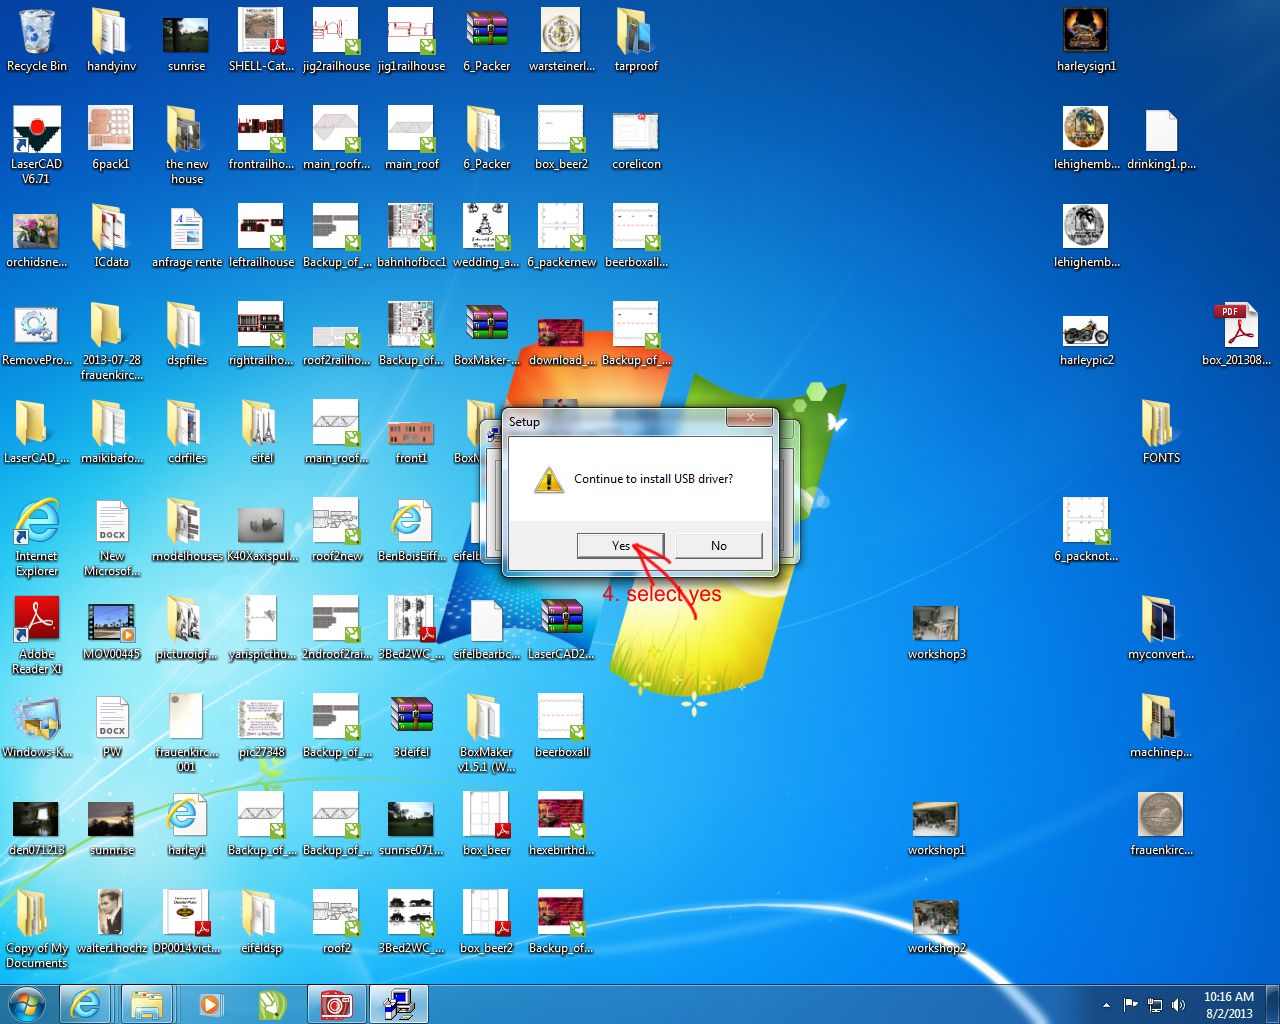Launch Windows Media Player from taskbar
Image resolution: width=1280 pixels, height=1024 pixels.
210,1004
